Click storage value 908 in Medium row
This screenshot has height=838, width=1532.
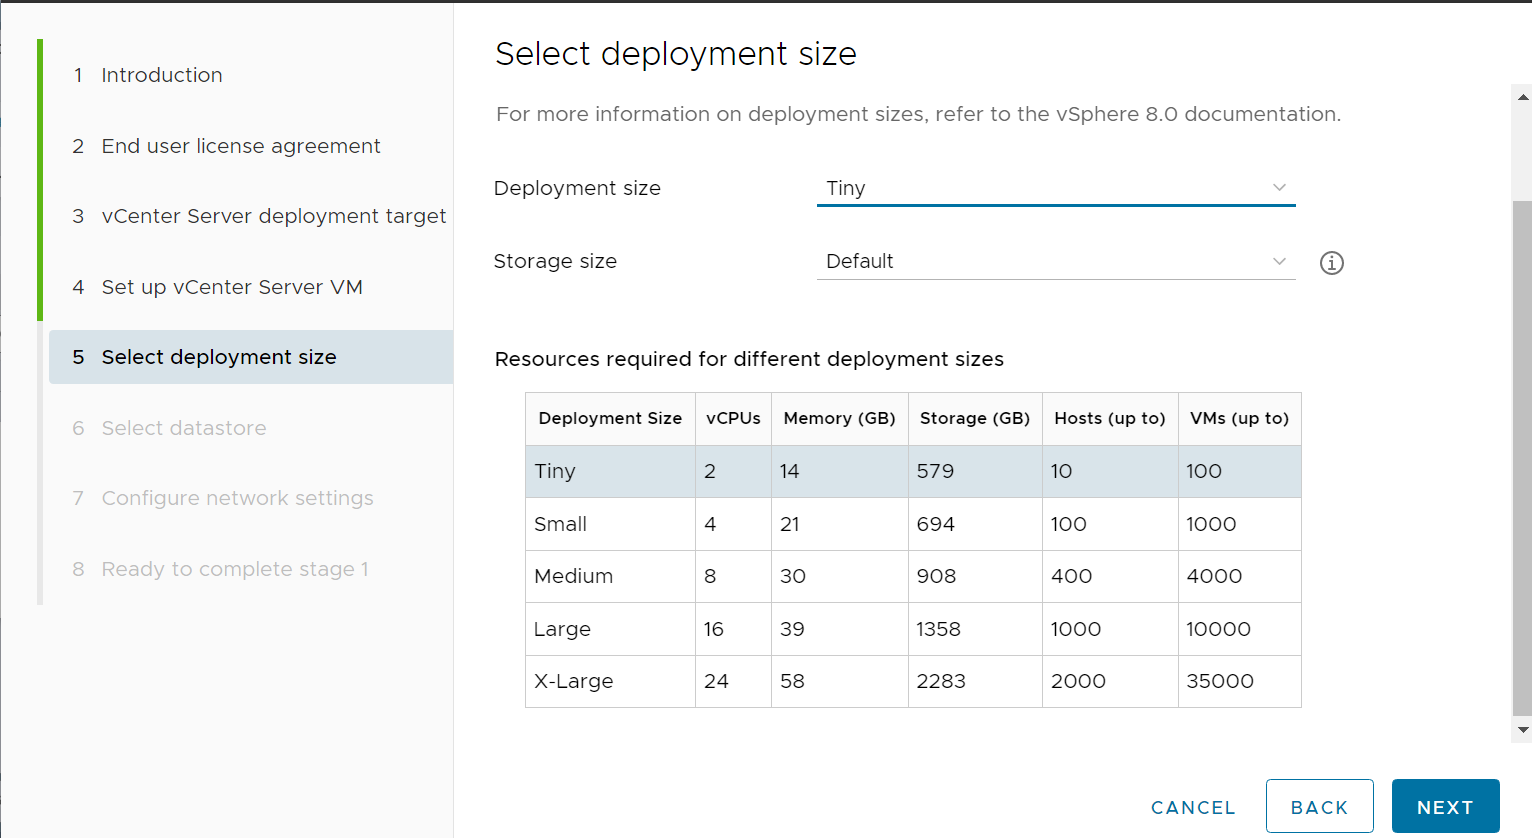click(936, 576)
